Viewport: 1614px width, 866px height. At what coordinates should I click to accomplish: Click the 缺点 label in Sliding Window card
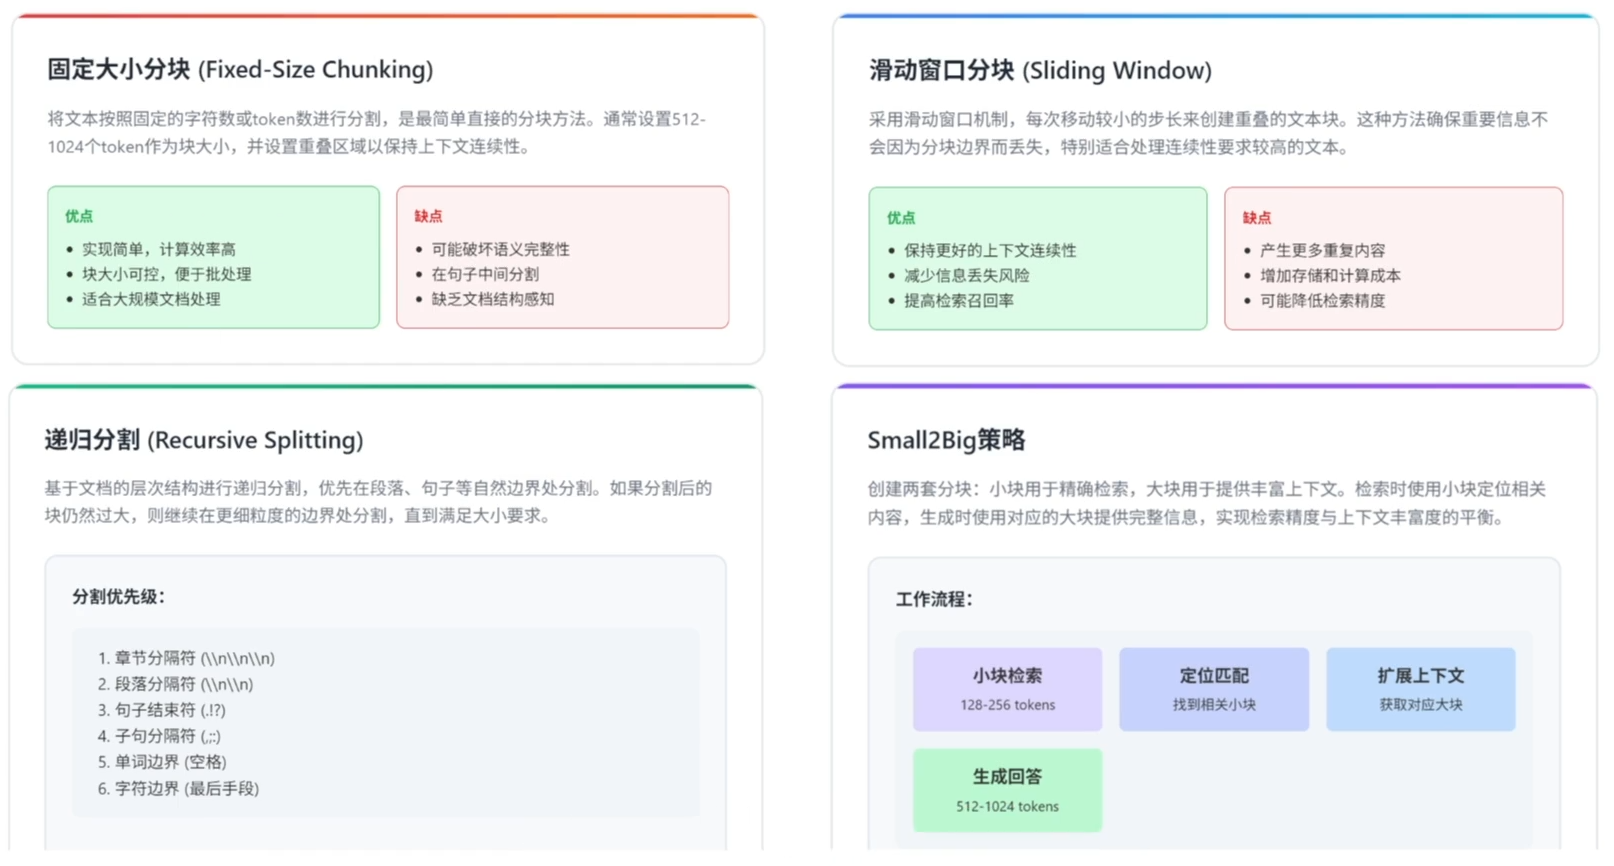(x=1257, y=217)
